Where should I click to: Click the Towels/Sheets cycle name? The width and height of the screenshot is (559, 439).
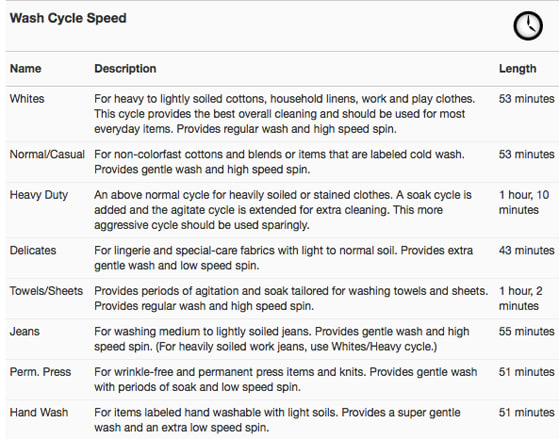46,291
